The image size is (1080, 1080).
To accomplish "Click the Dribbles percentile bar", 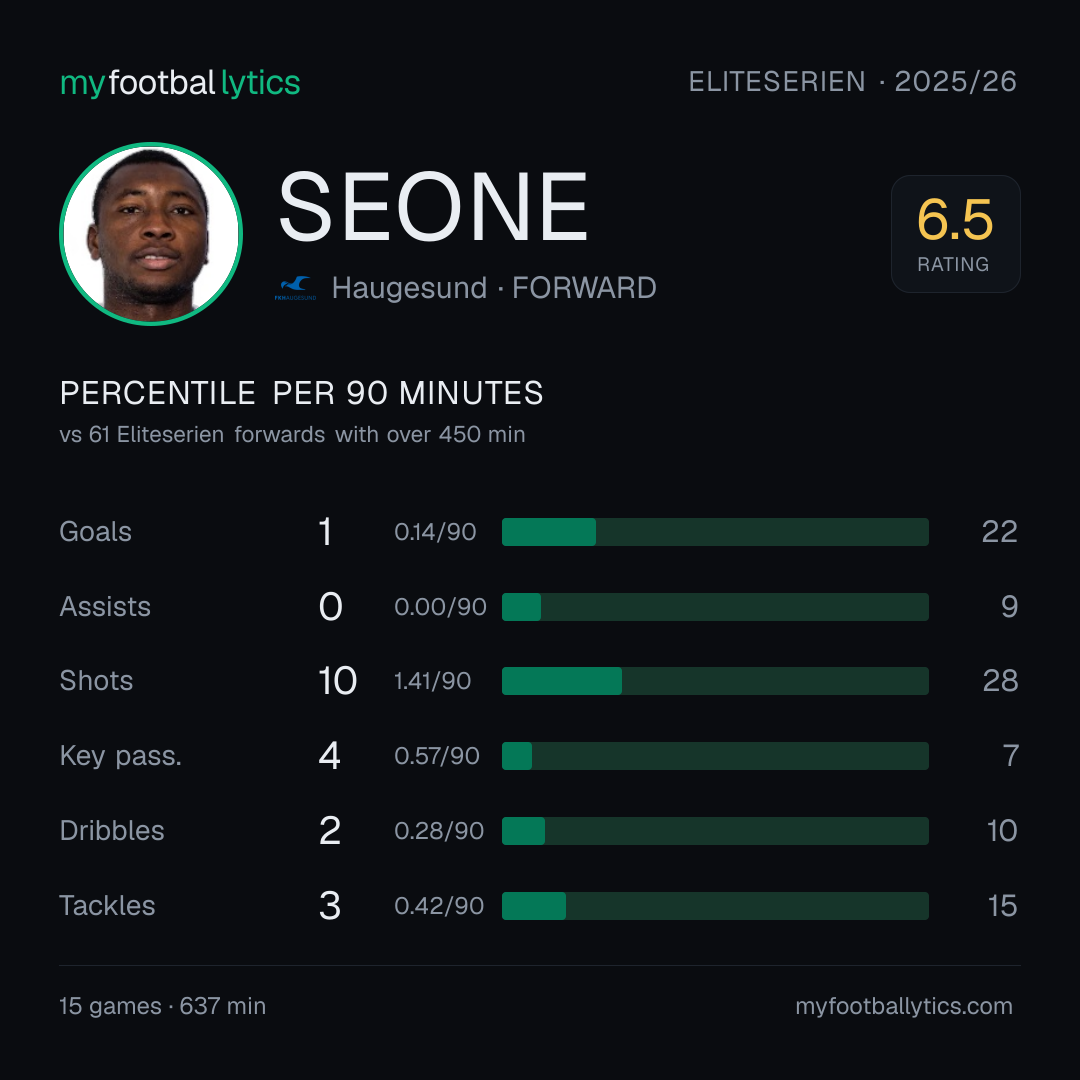I will click(x=715, y=831).
